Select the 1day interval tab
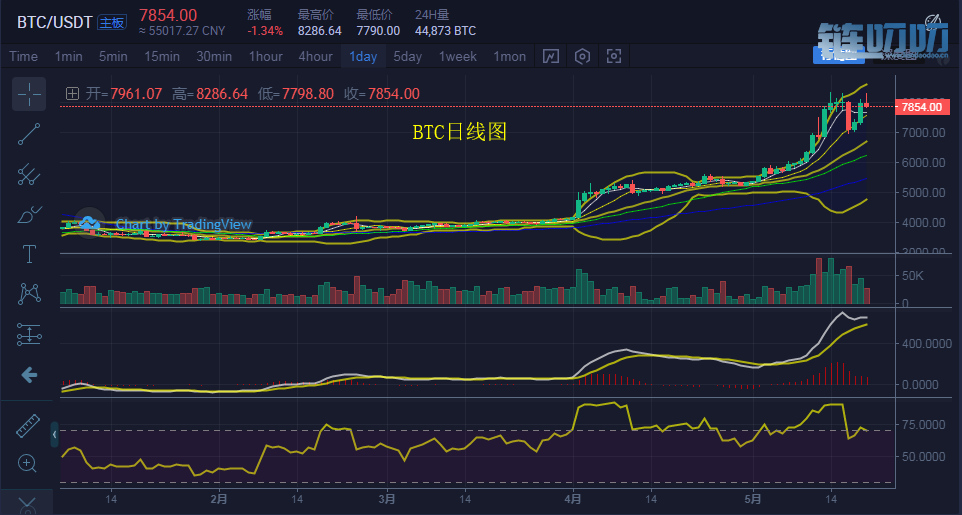Viewport: 962px width, 515px height. click(x=363, y=56)
